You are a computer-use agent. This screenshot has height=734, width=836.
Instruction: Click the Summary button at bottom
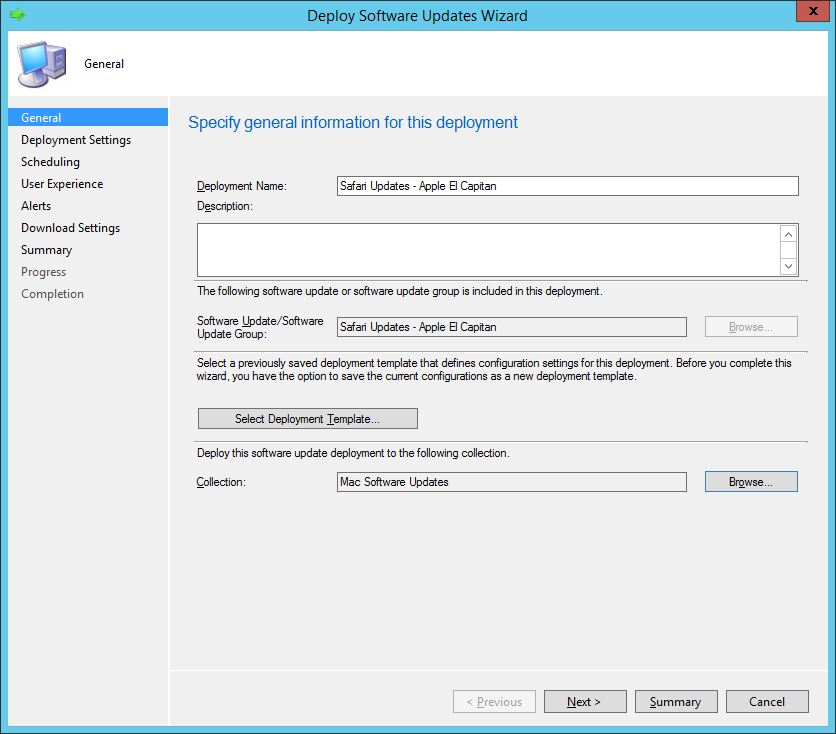coord(676,701)
